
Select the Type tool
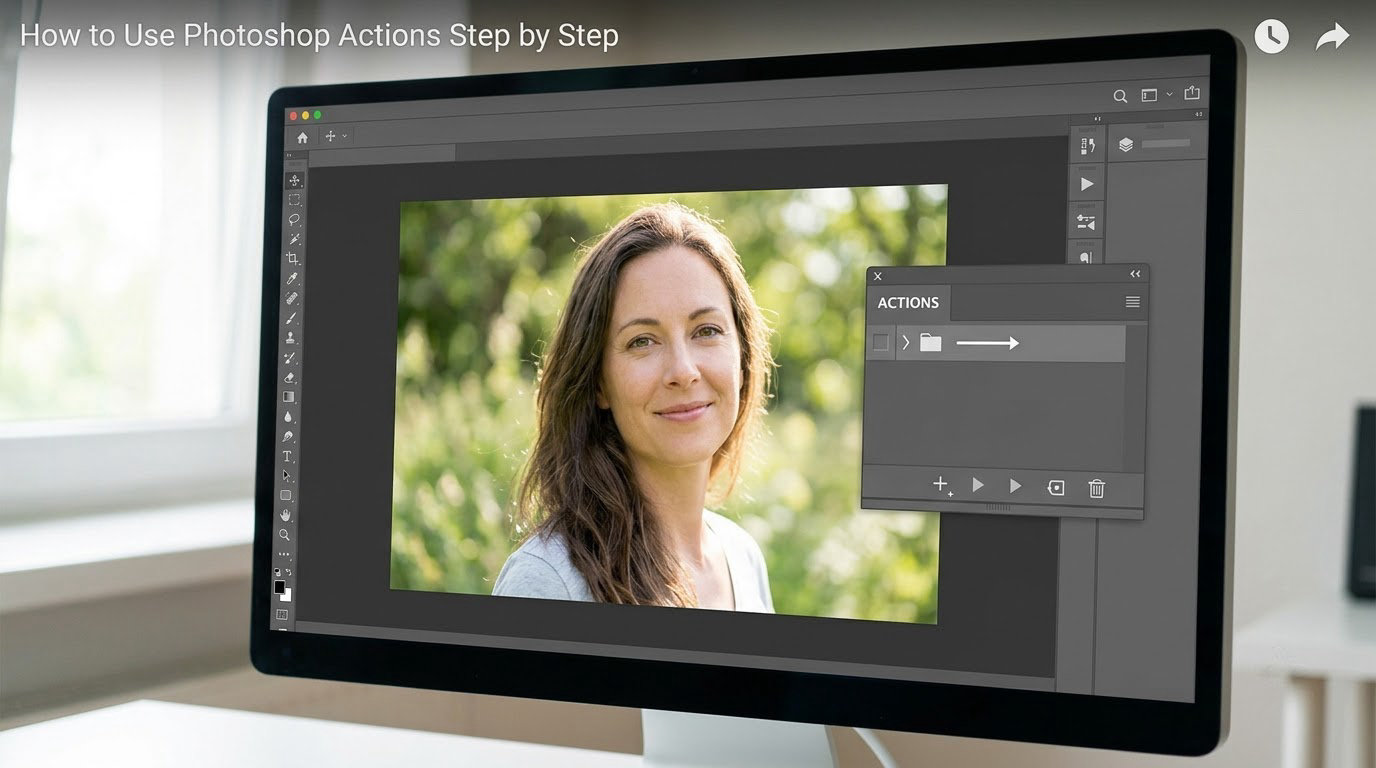tap(288, 456)
